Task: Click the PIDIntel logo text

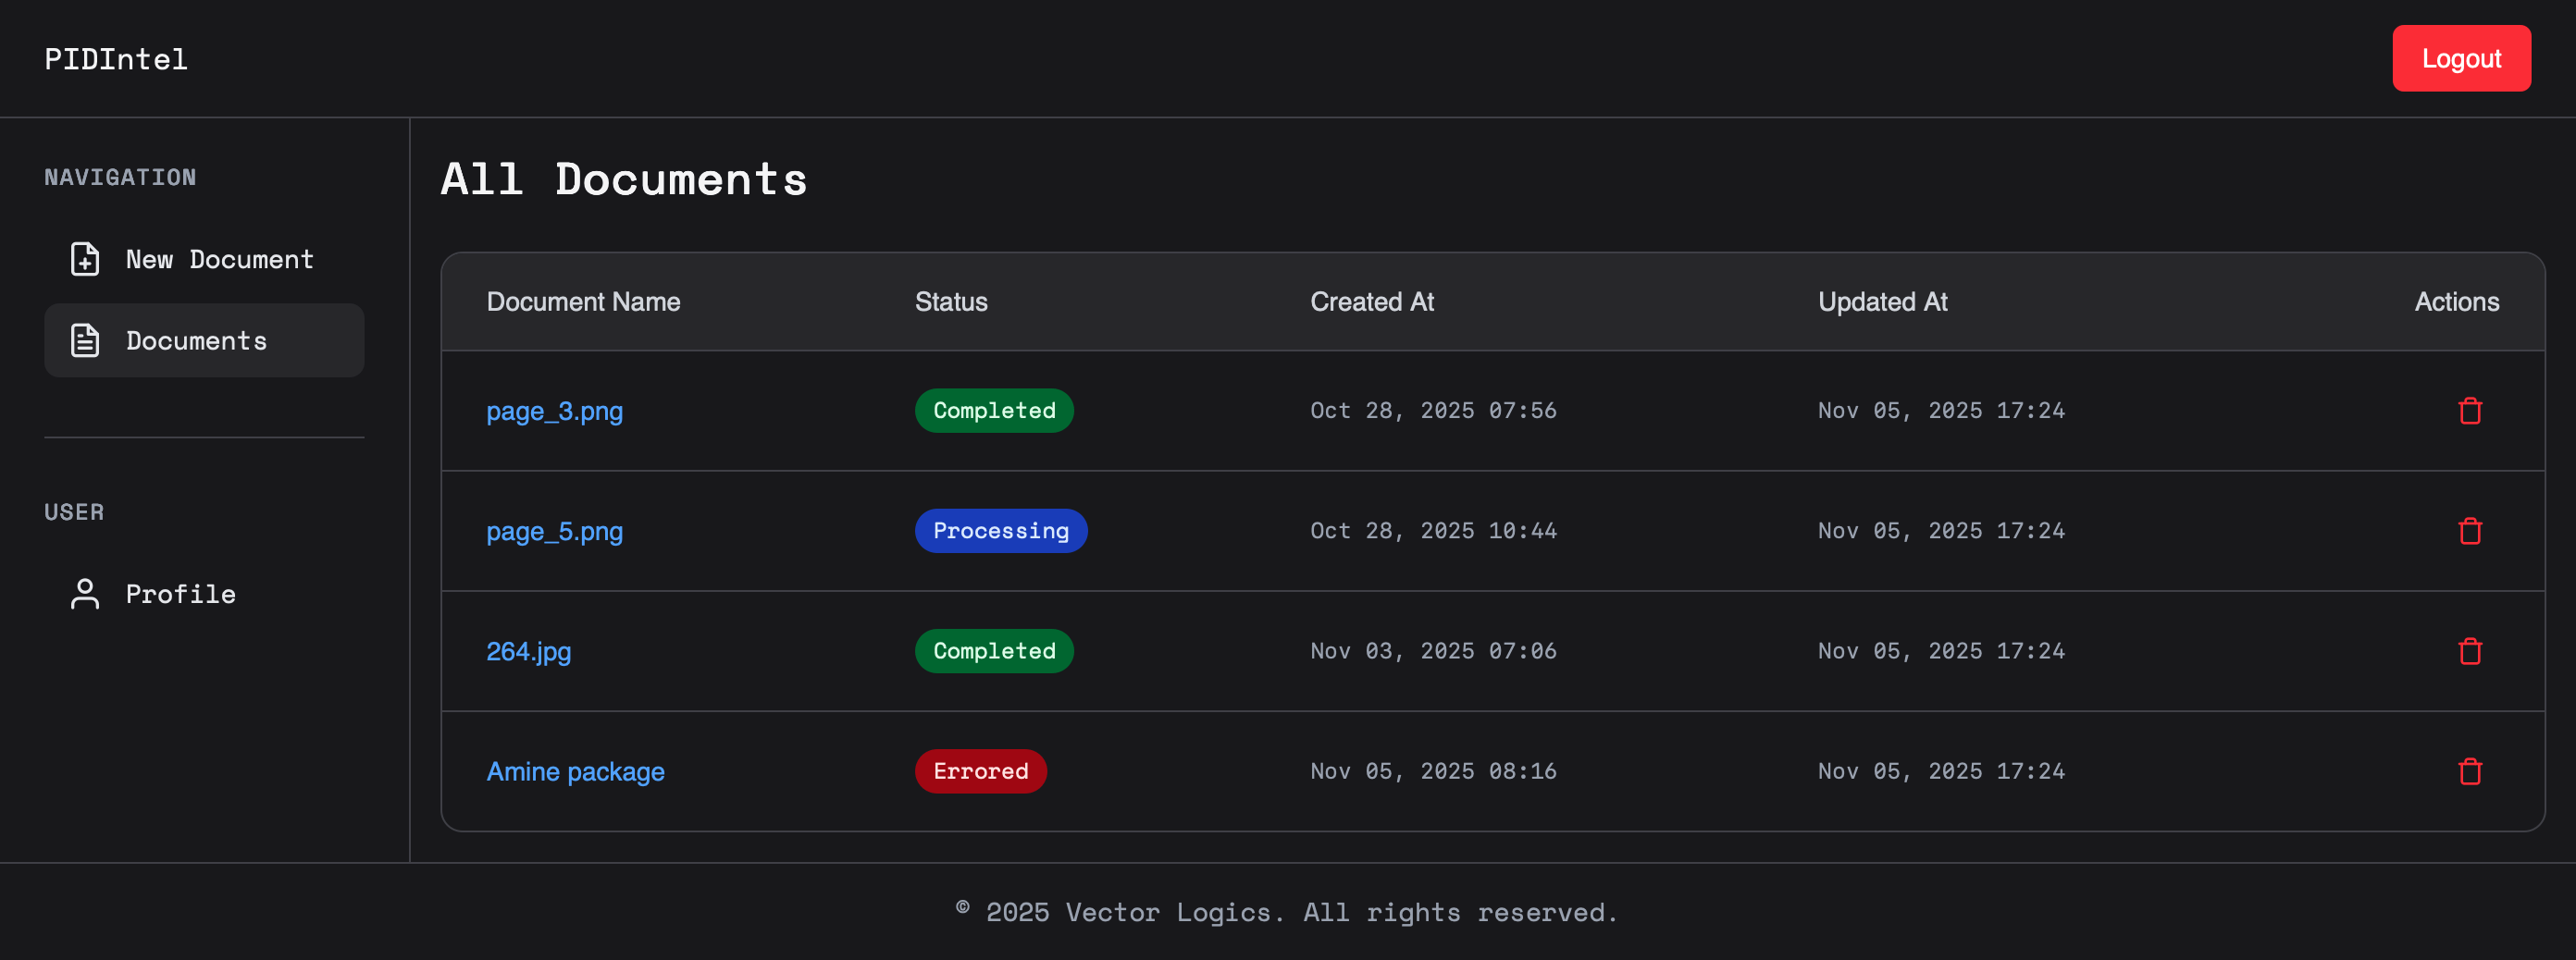Action: point(116,59)
